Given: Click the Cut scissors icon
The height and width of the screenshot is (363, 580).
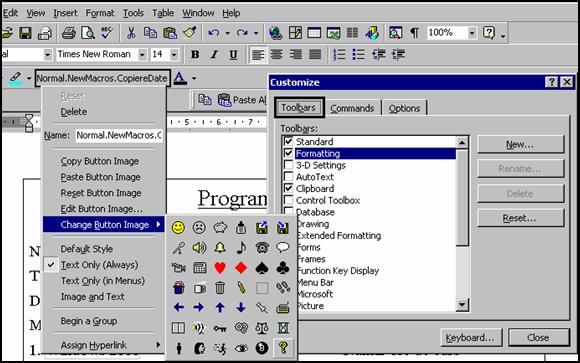Looking at the screenshot, I should tap(131, 33).
